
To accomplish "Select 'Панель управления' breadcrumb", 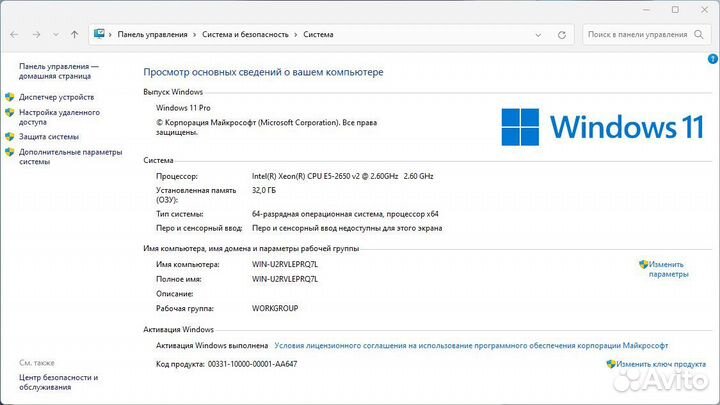I will pyautogui.click(x=152, y=34).
